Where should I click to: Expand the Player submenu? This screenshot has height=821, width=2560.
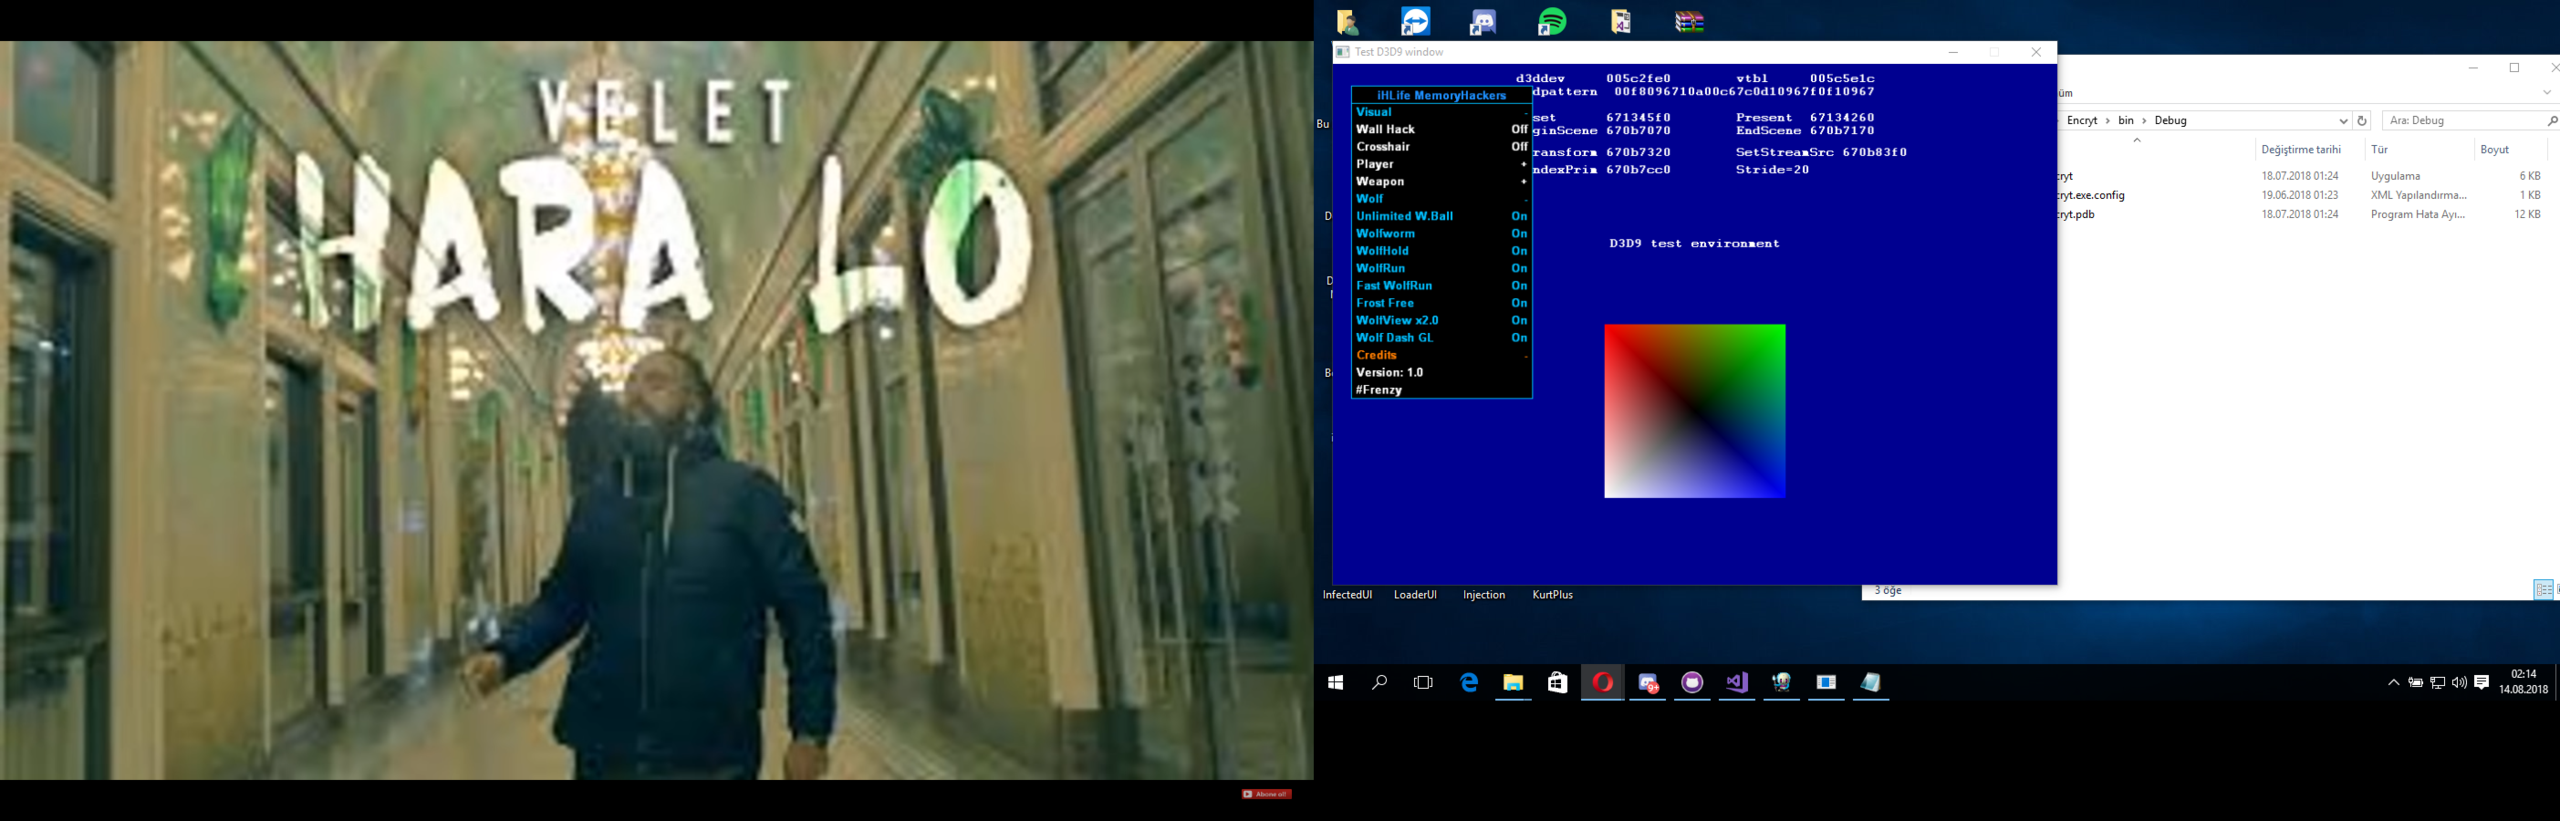(1441, 164)
